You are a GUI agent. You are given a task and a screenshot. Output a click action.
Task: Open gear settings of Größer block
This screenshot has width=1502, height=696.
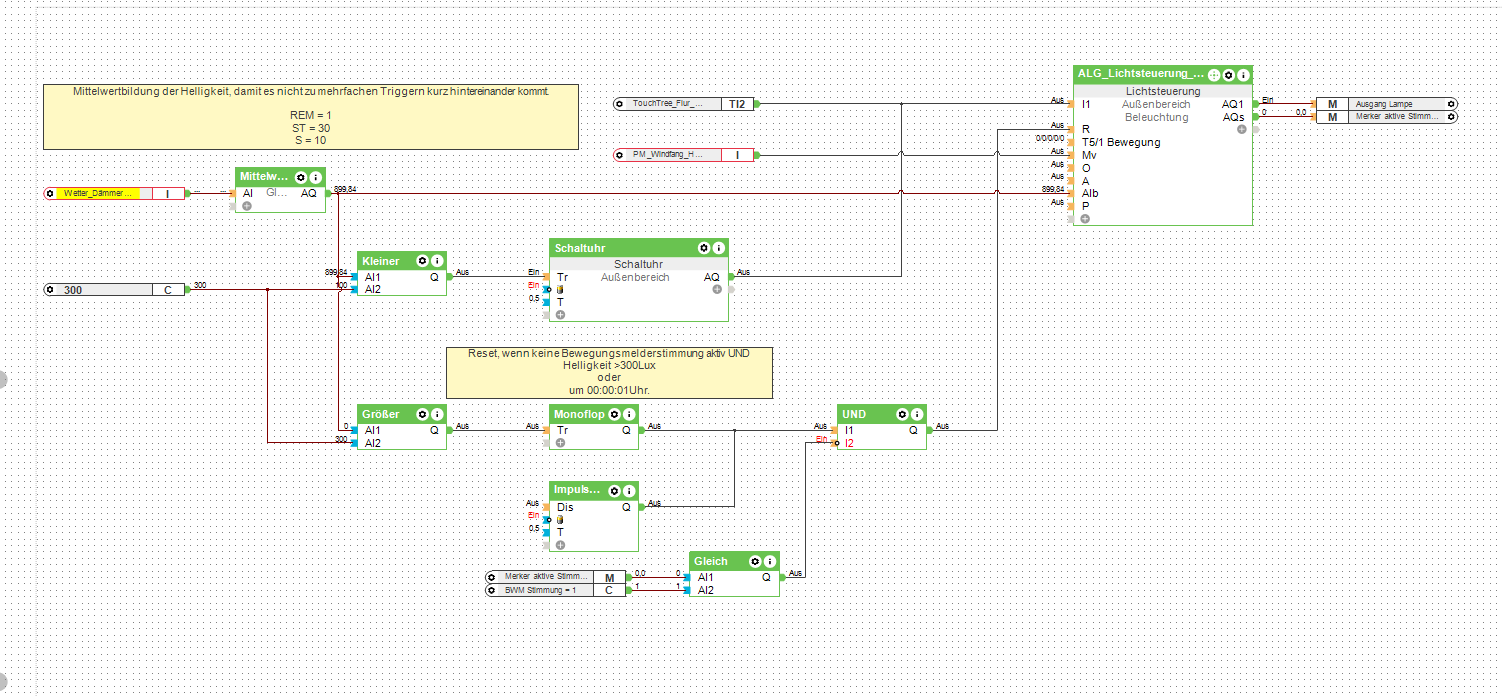tap(422, 413)
